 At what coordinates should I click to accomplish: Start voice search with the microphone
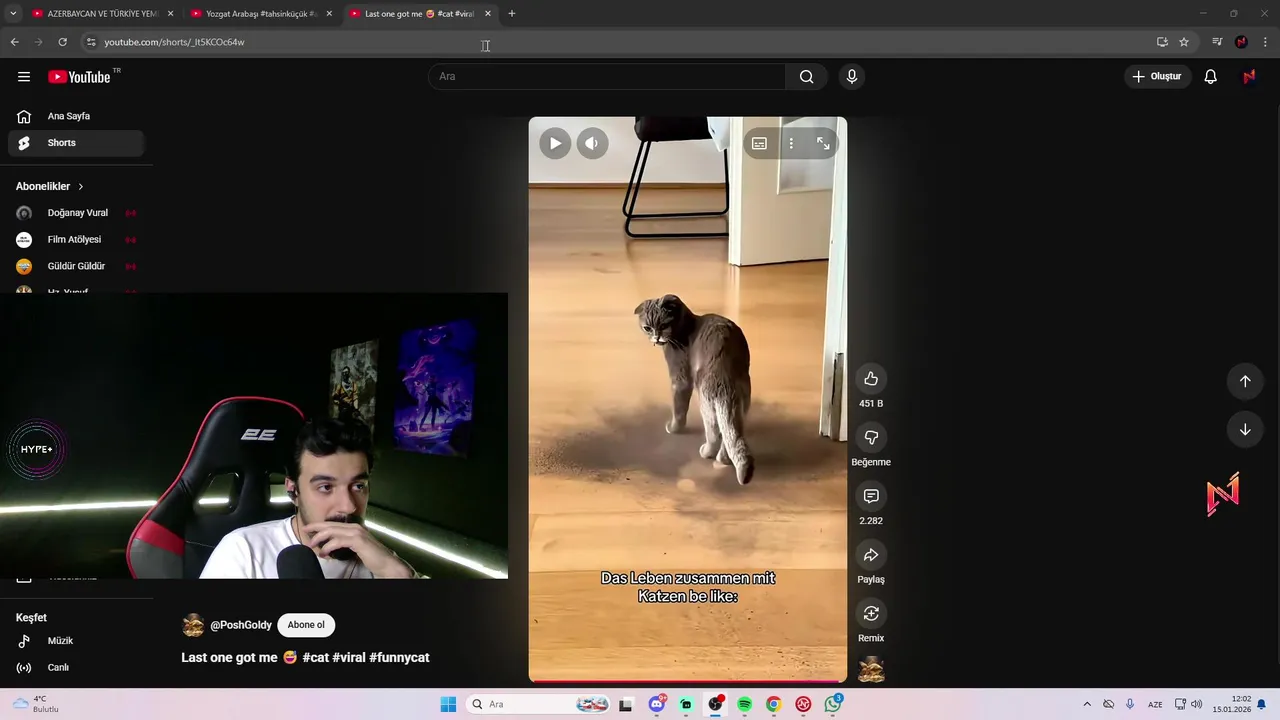851,77
